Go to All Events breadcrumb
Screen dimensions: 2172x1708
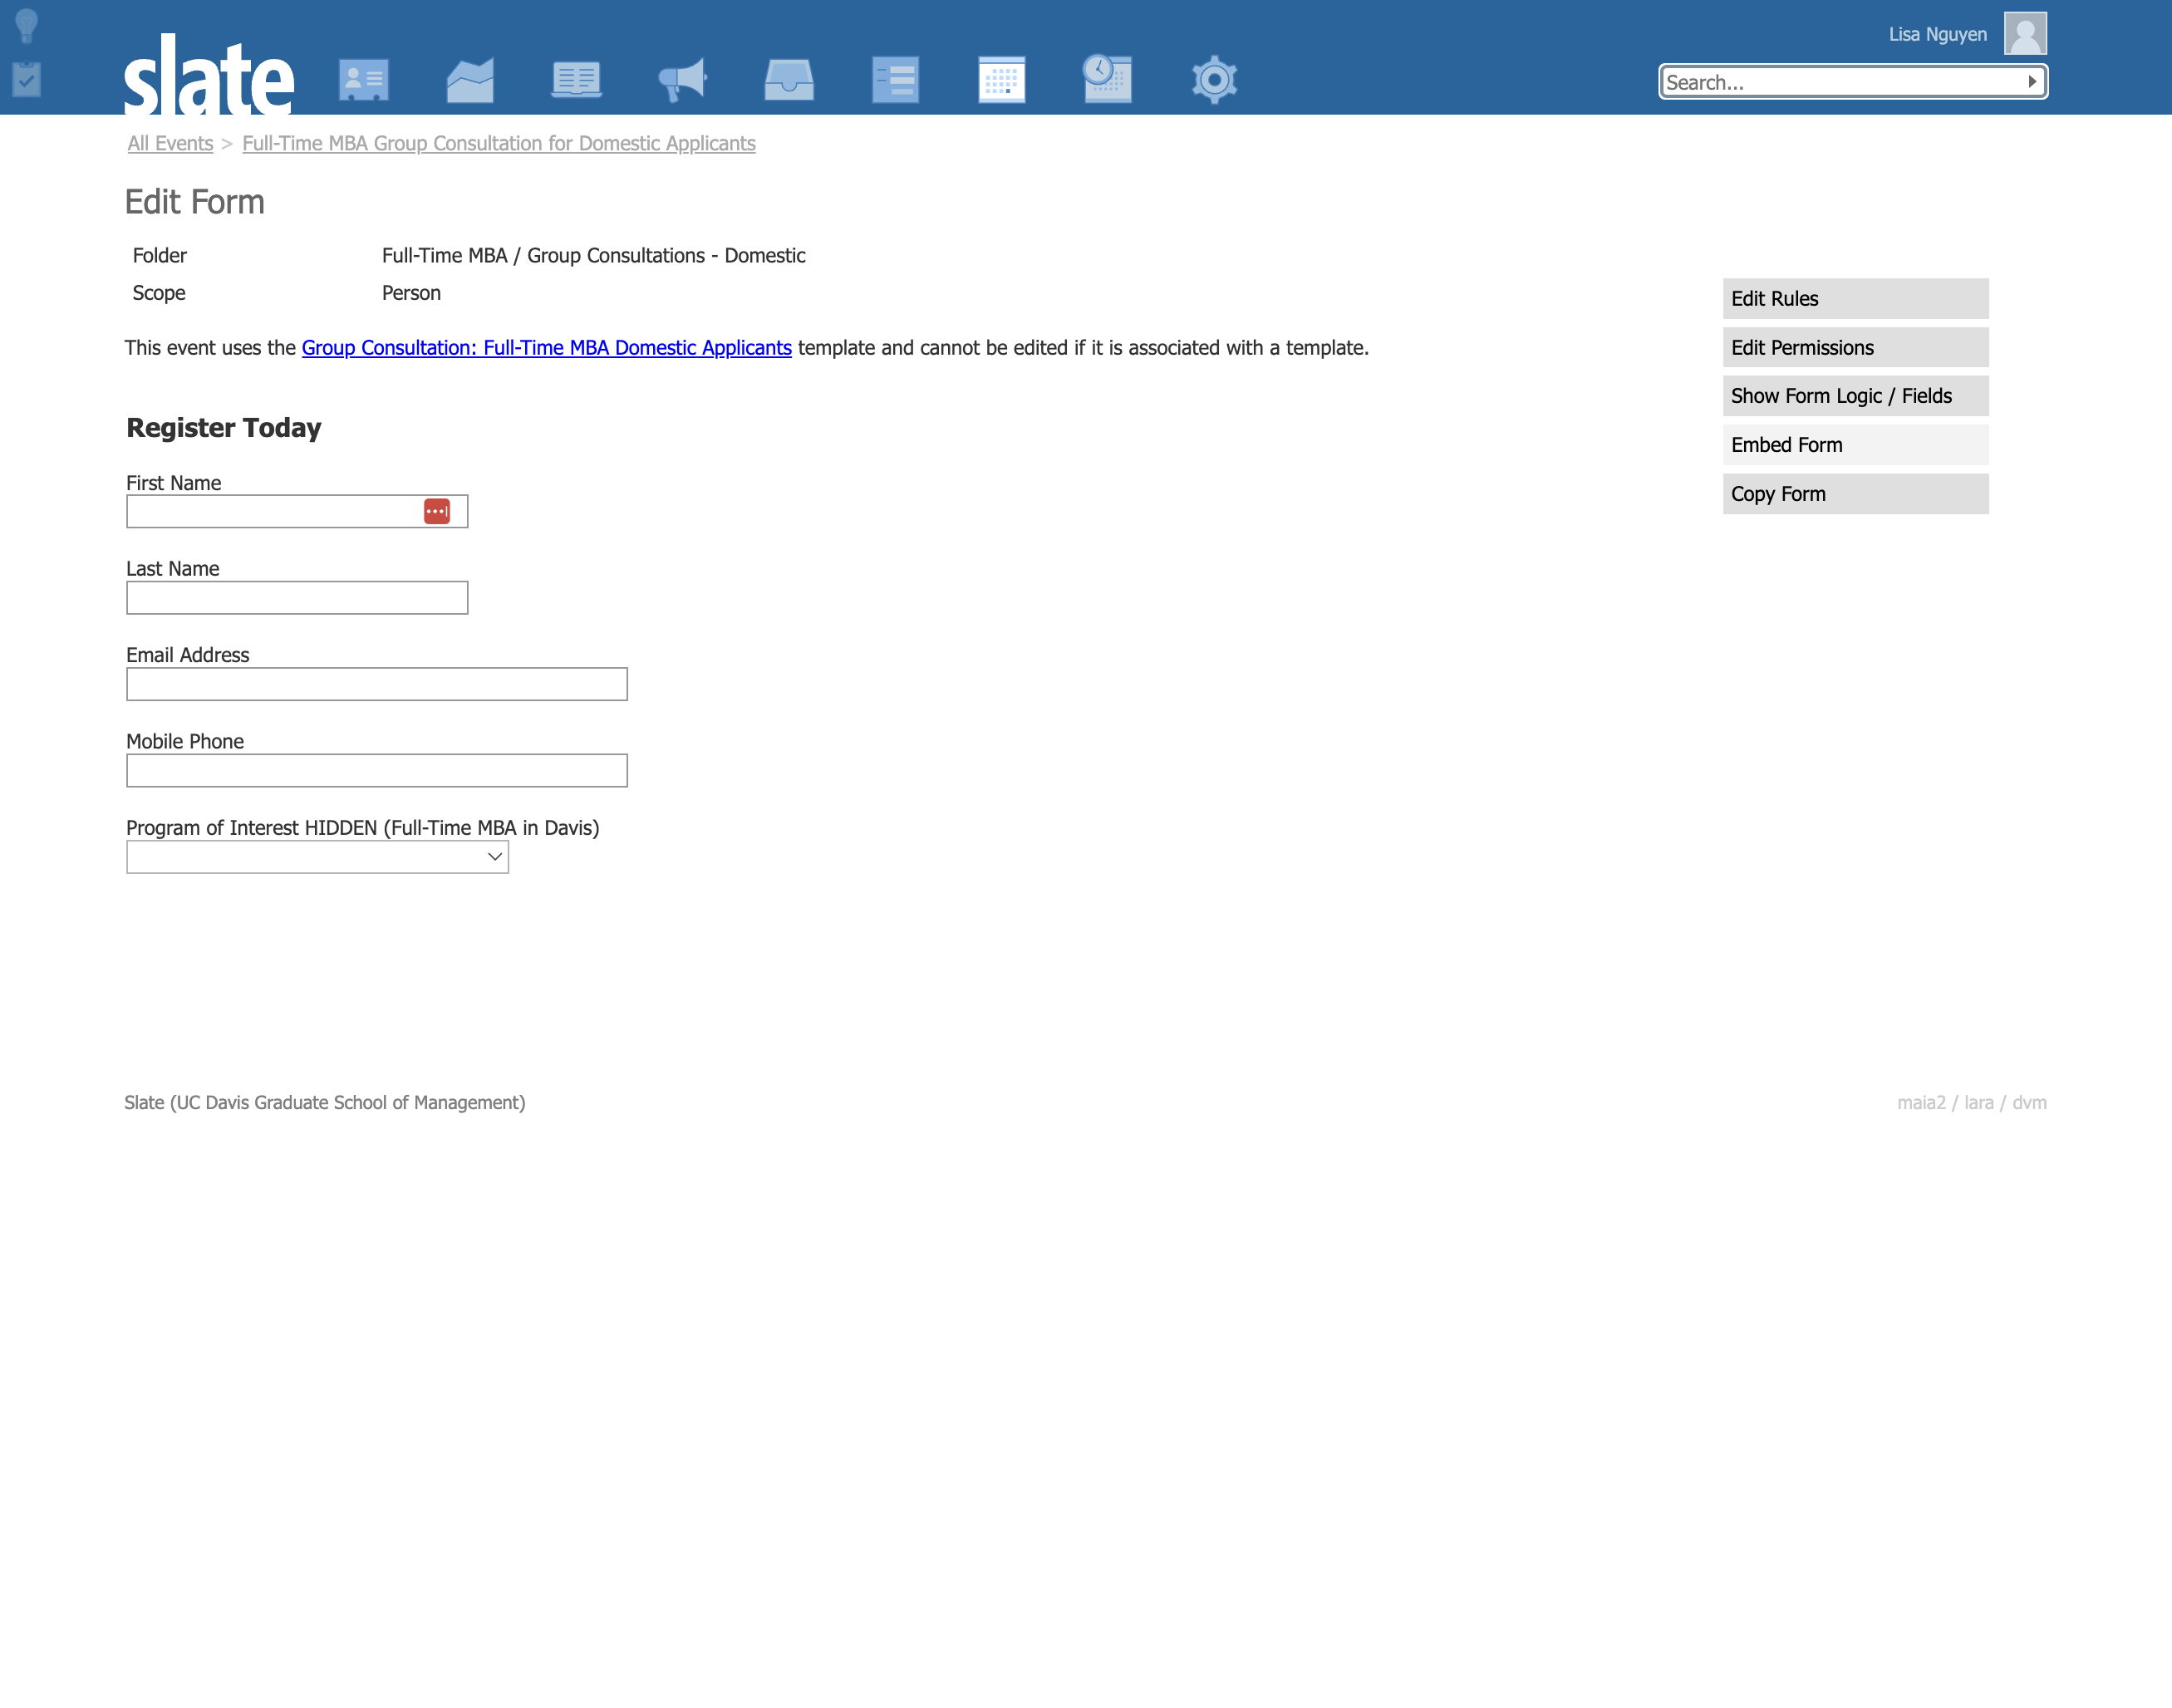point(170,143)
